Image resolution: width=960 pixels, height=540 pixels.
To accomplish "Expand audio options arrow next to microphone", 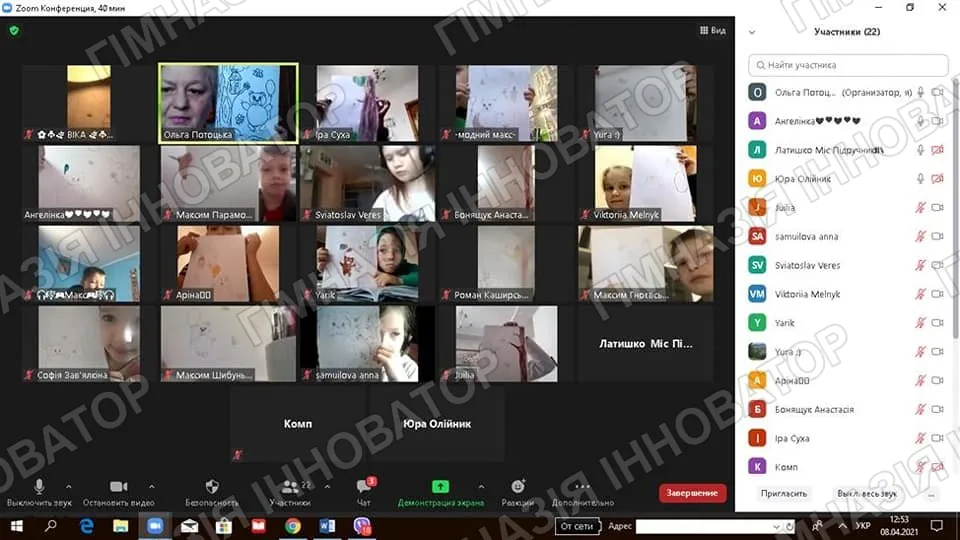I will (x=69, y=487).
